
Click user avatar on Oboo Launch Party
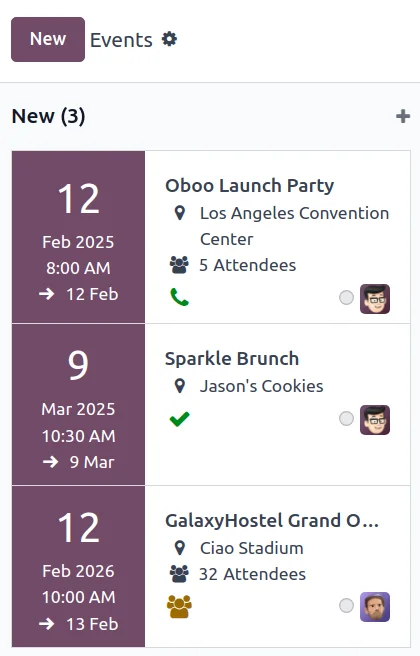click(x=375, y=299)
